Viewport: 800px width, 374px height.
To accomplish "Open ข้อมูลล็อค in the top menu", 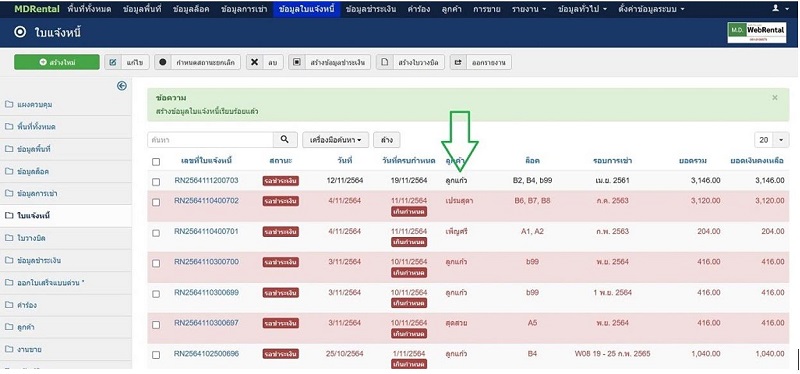I will click(191, 9).
